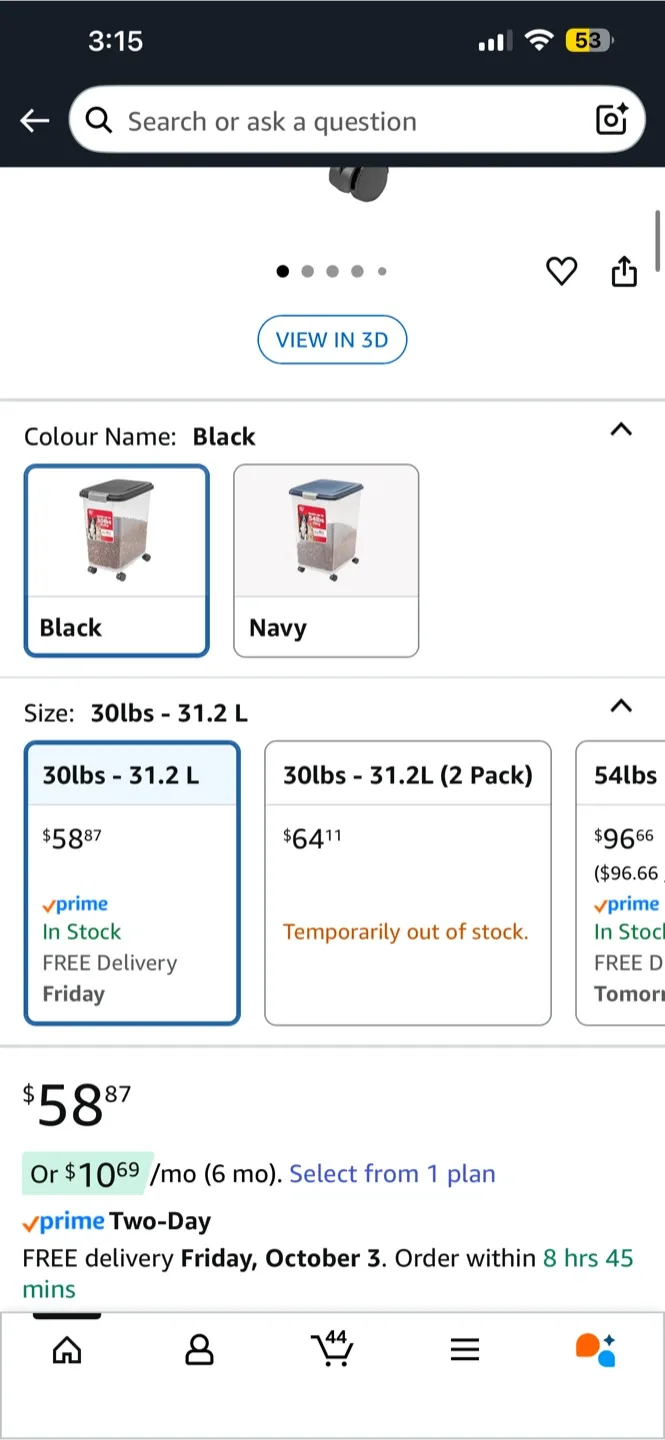Add item to wishlist heart
Image resolution: width=665 pixels, height=1440 pixels.
click(x=561, y=271)
